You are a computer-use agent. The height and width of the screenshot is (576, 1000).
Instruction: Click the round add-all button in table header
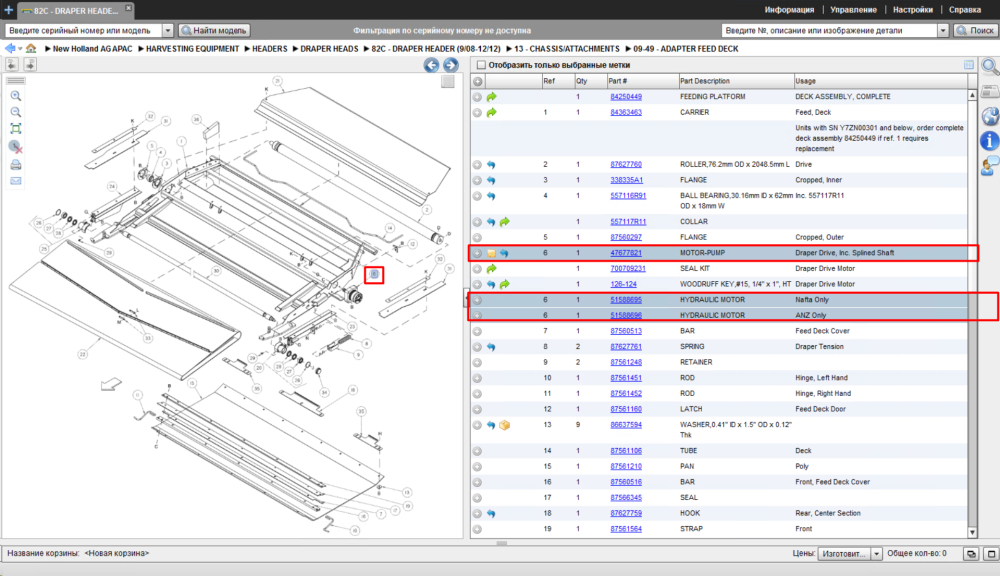click(478, 82)
